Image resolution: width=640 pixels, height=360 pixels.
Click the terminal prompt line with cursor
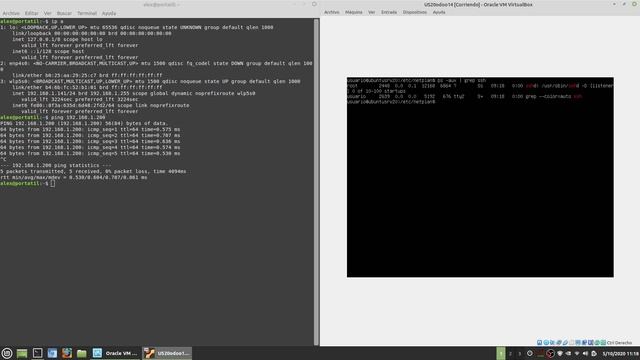(28, 184)
